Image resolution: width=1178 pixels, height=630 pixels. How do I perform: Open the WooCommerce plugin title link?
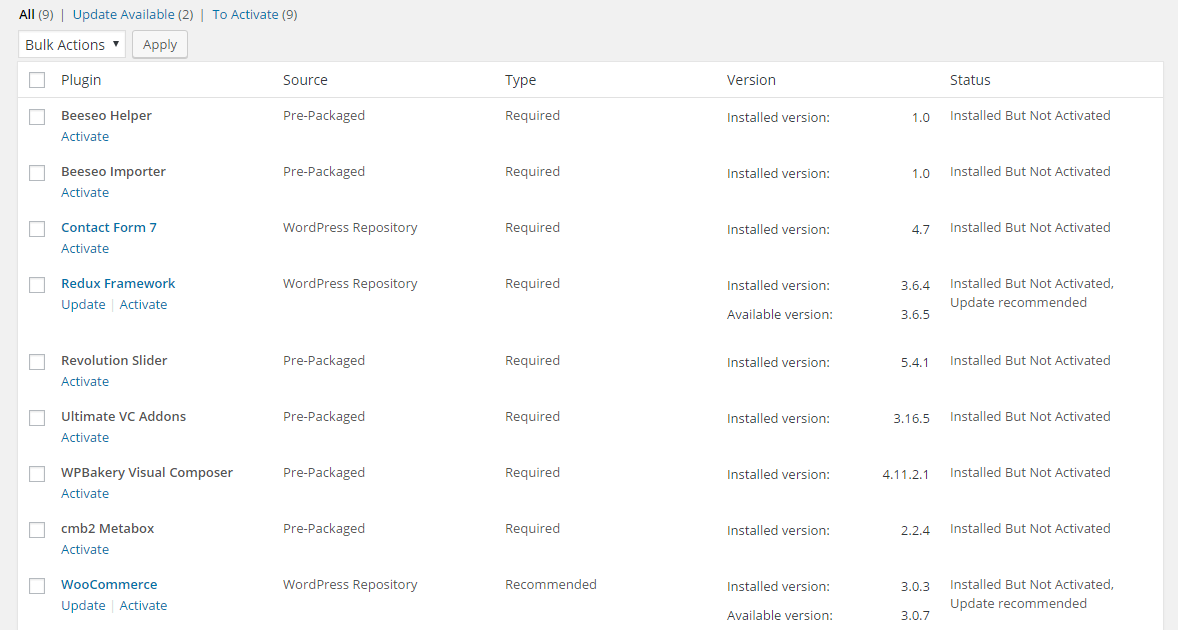[x=109, y=585]
